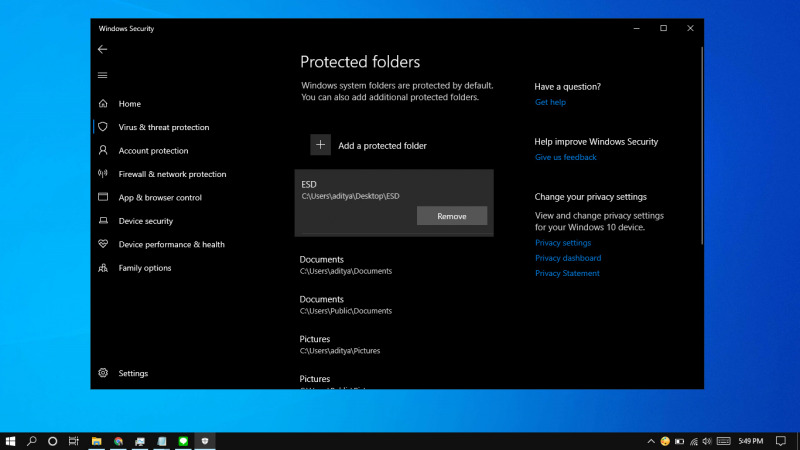This screenshot has height=450, width=800.
Task: Open Cortana circle in taskbar
Action: click(53, 441)
